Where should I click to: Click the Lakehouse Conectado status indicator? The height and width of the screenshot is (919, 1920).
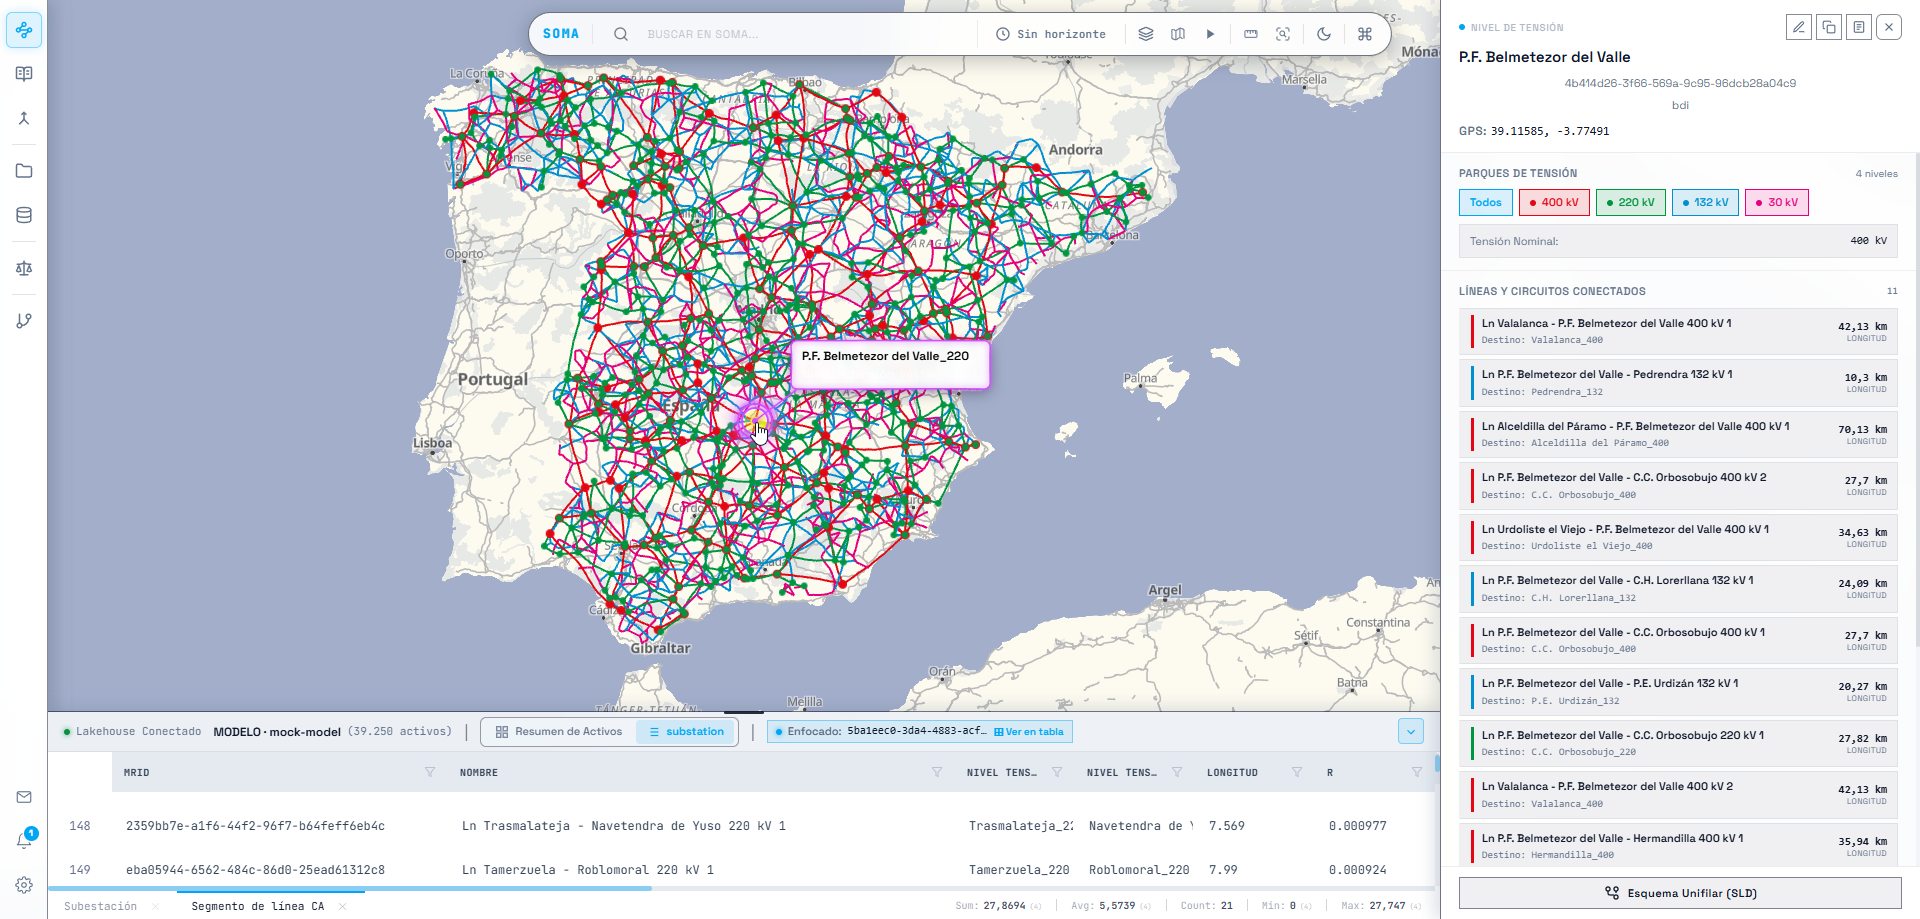(x=131, y=732)
